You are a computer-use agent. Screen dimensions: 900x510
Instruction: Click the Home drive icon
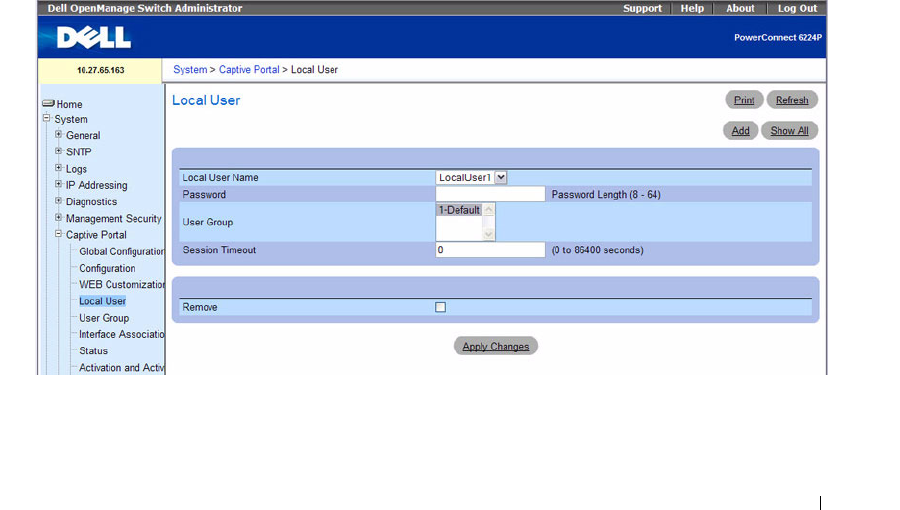click(x=48, y=104)
